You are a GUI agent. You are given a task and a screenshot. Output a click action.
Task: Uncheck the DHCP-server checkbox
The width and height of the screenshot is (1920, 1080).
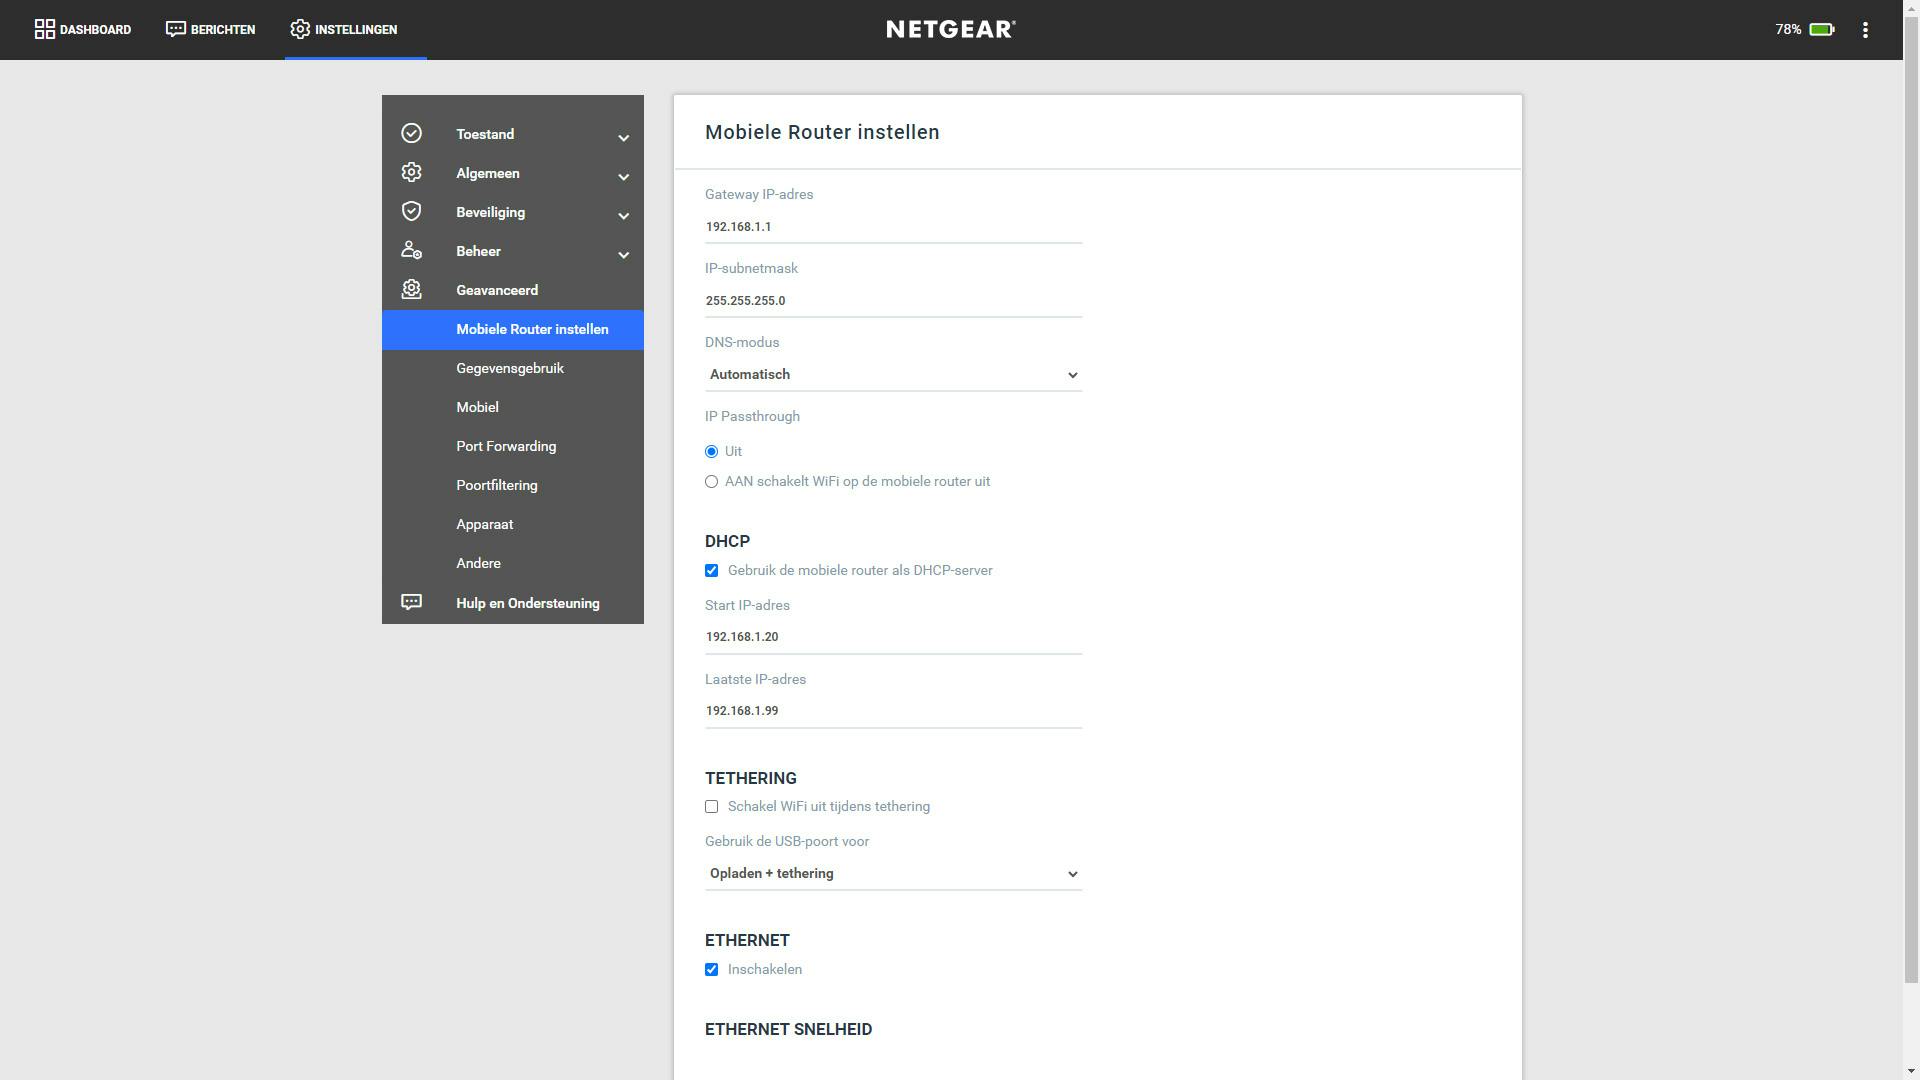(711, 571)
